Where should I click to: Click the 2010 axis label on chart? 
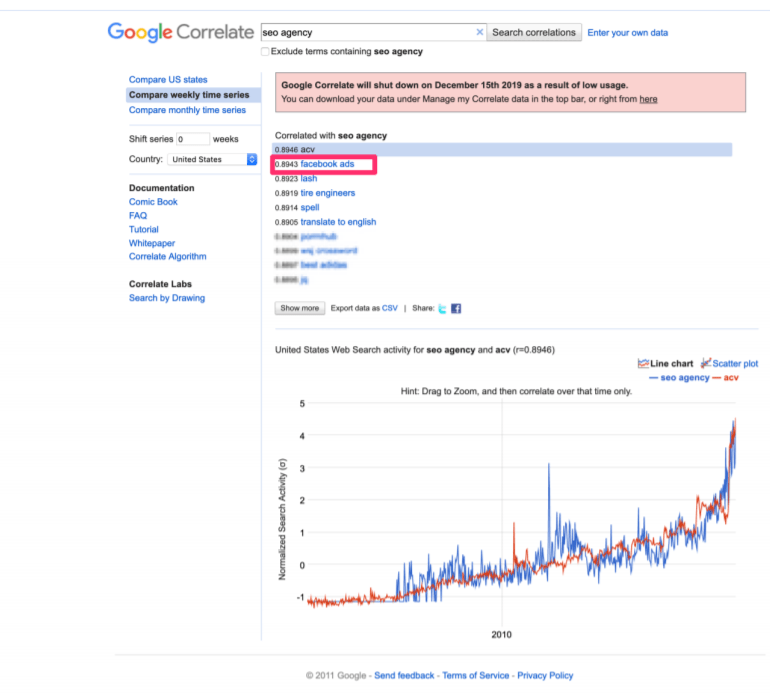pyautogui.click(x=501, y=635)
